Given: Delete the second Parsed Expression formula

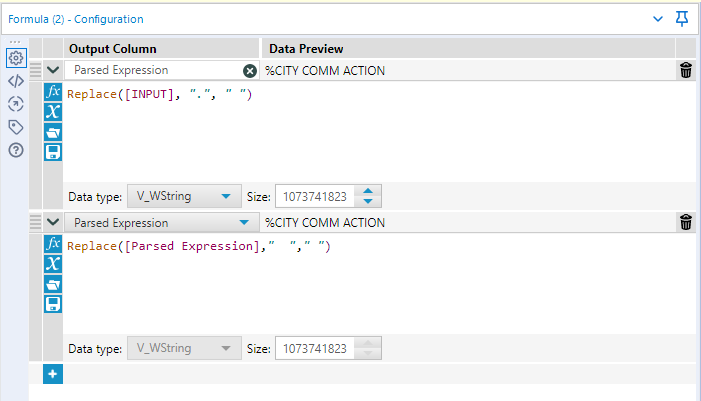Looking at the screenshot, I should 686,222.
